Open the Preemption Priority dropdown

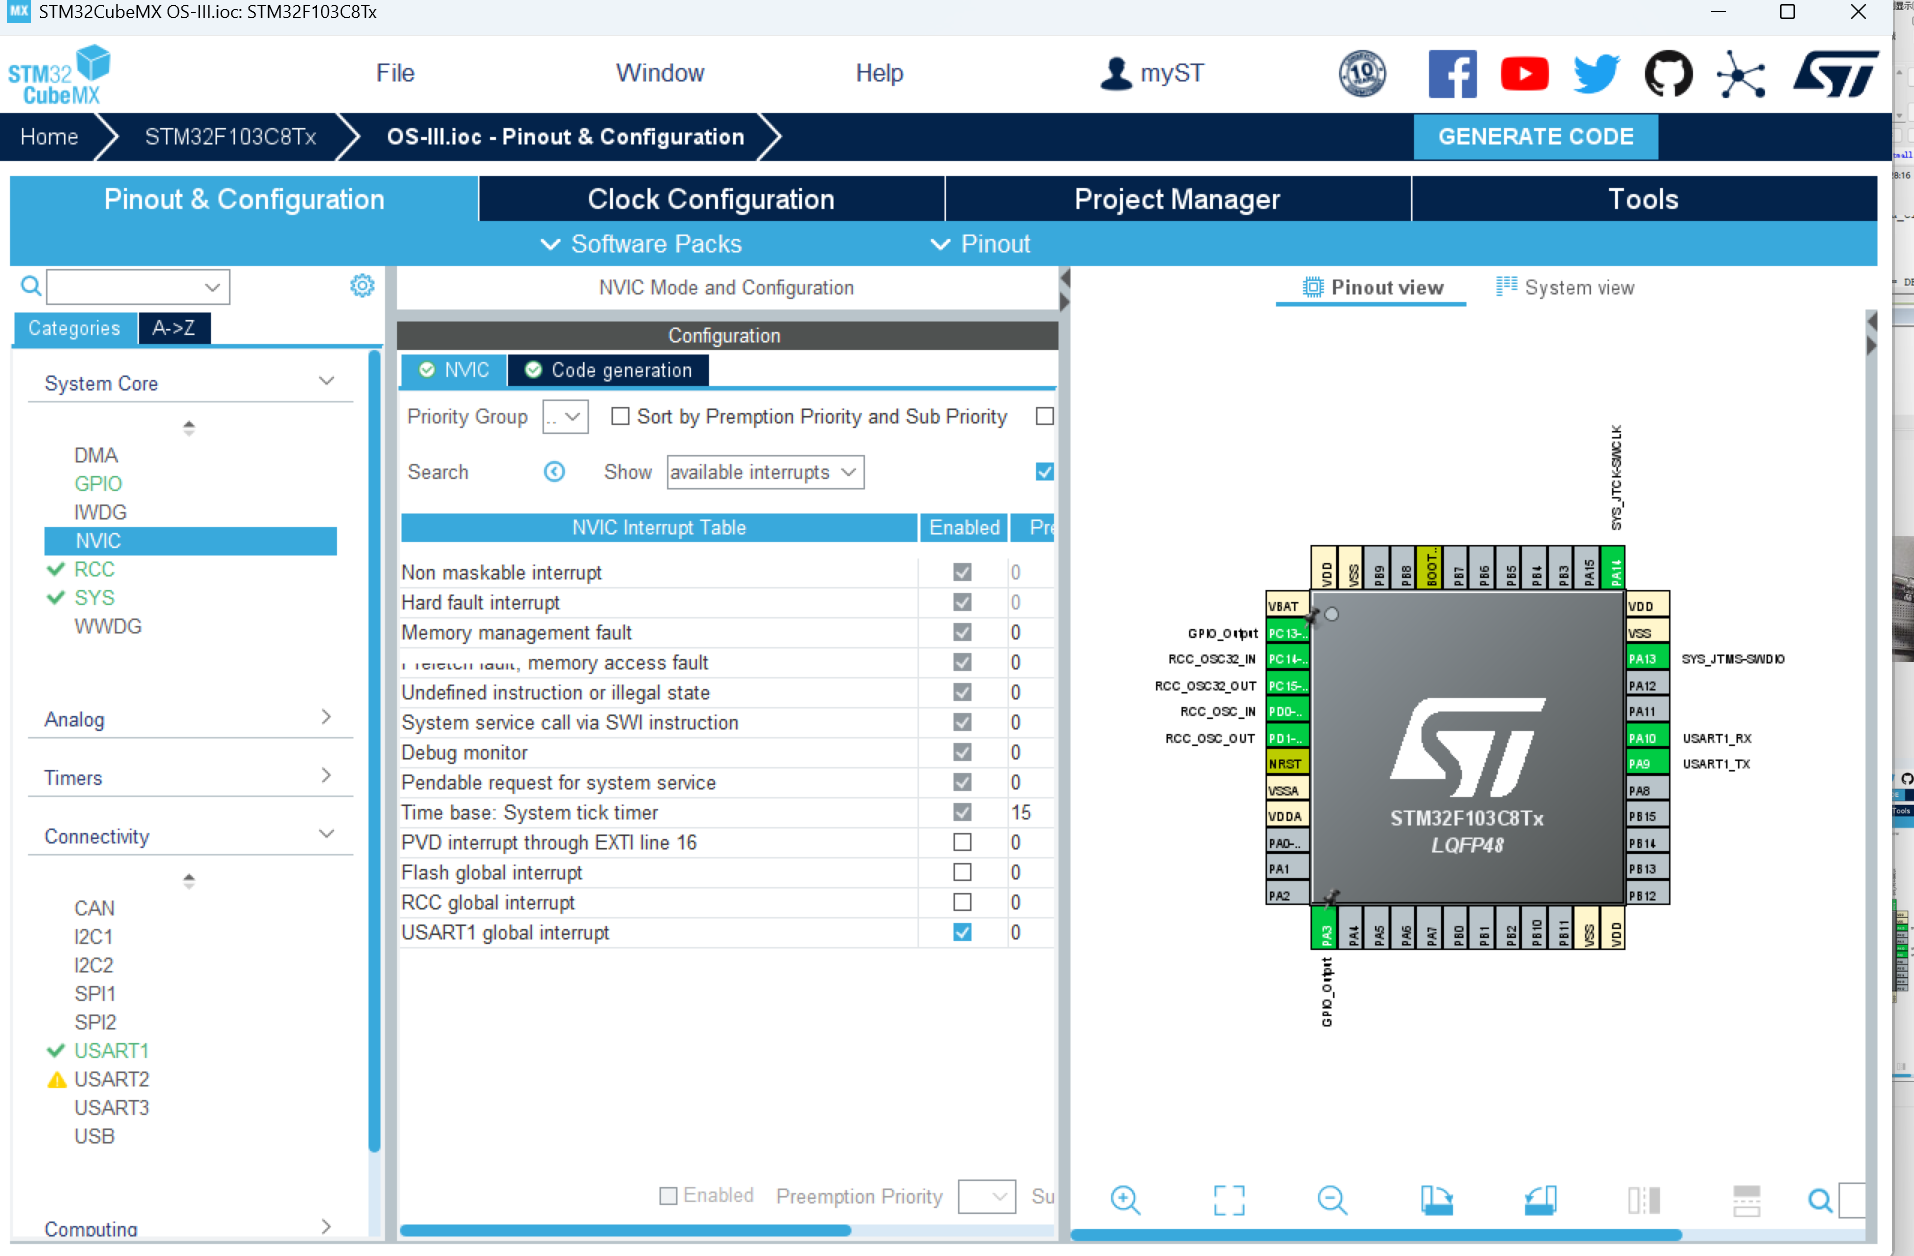[x=987, y=1196]
